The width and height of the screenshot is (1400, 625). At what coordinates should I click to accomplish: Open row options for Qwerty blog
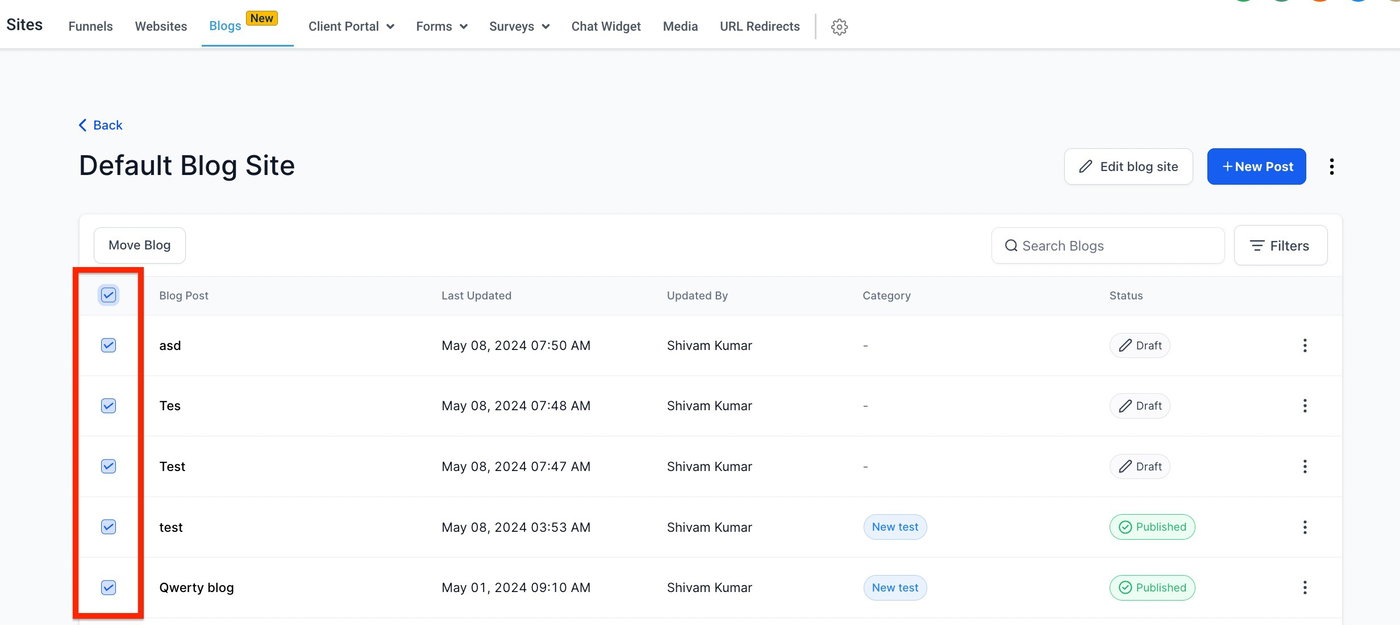point(1305,588)
